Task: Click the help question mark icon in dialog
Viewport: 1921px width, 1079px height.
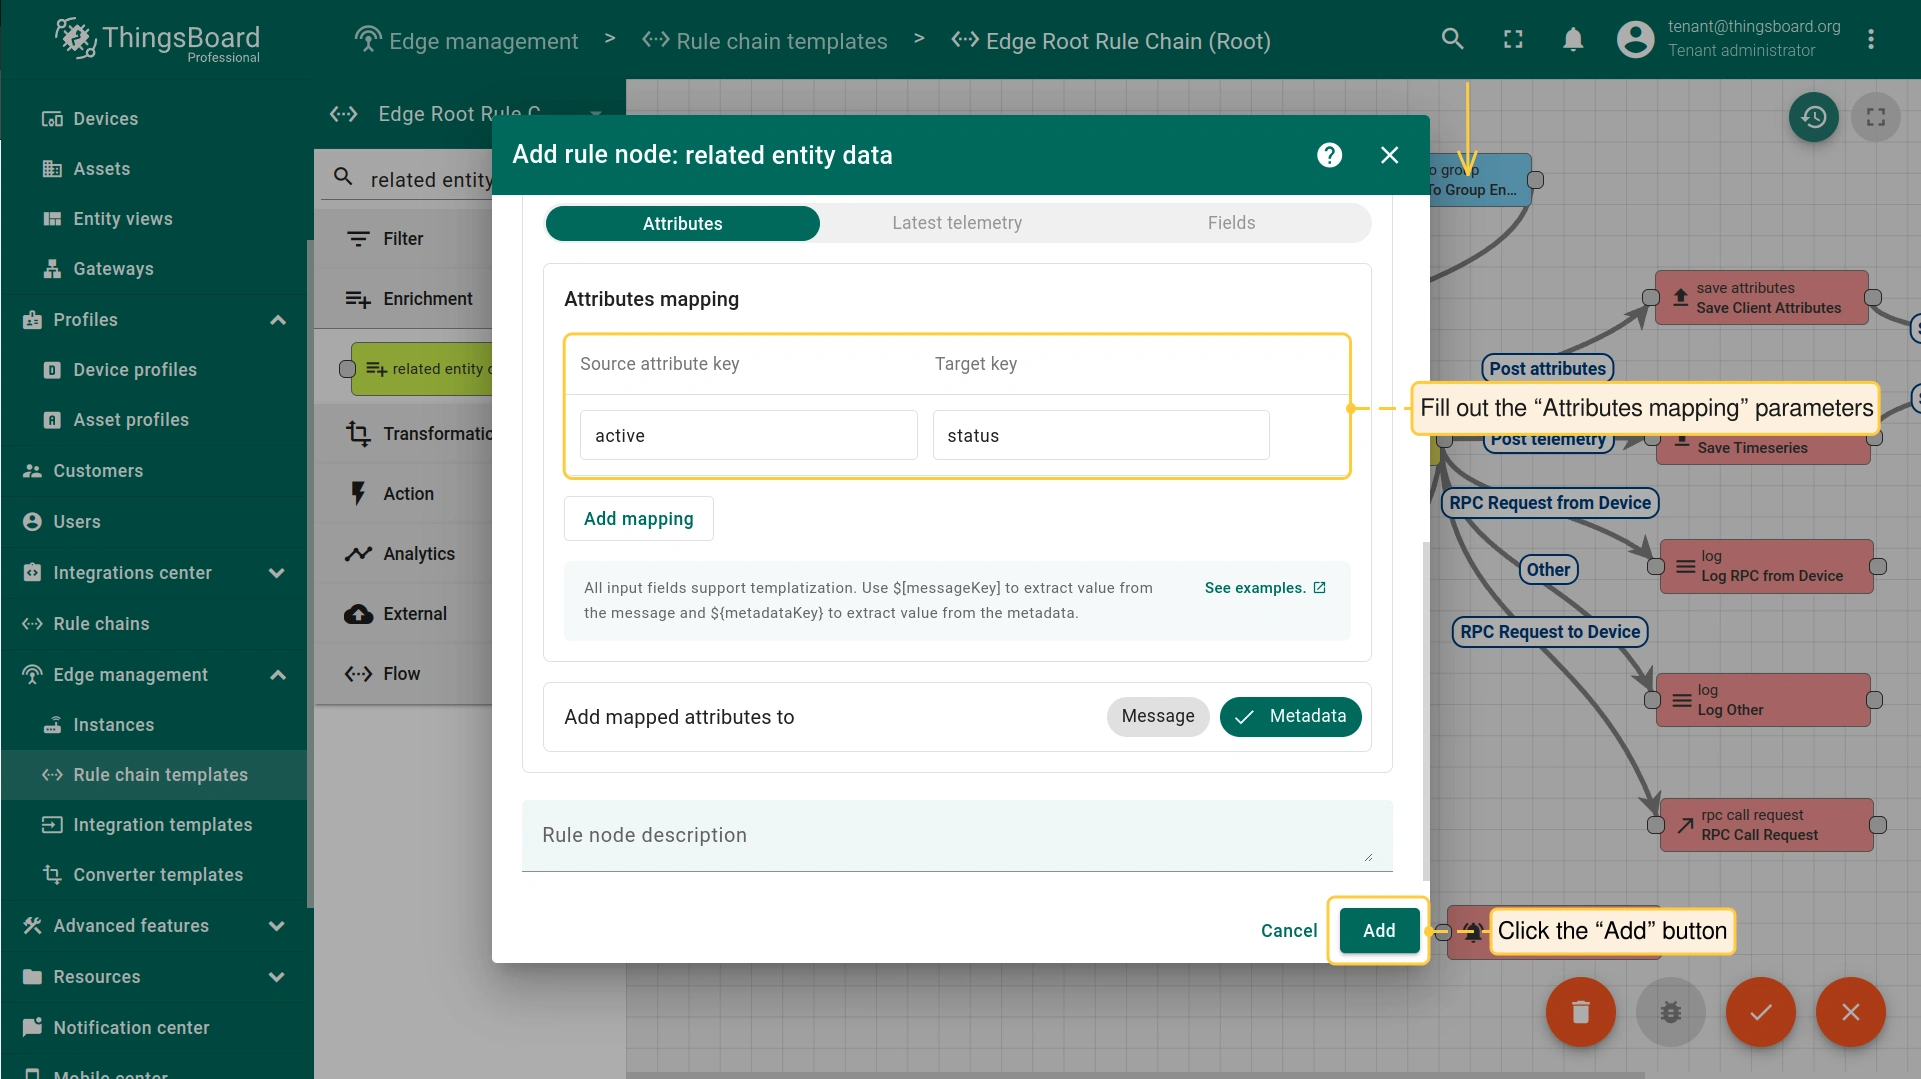Action: pyautogui.click(x=1329, y=155)
